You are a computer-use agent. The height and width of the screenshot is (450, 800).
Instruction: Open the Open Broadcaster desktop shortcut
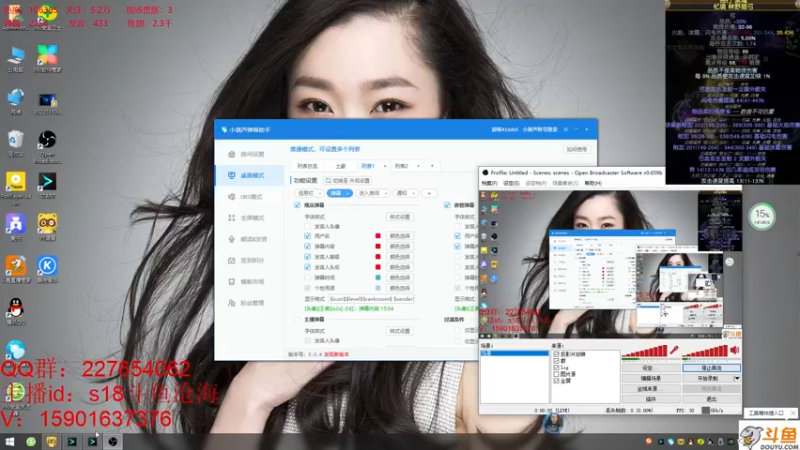[47, 147]
